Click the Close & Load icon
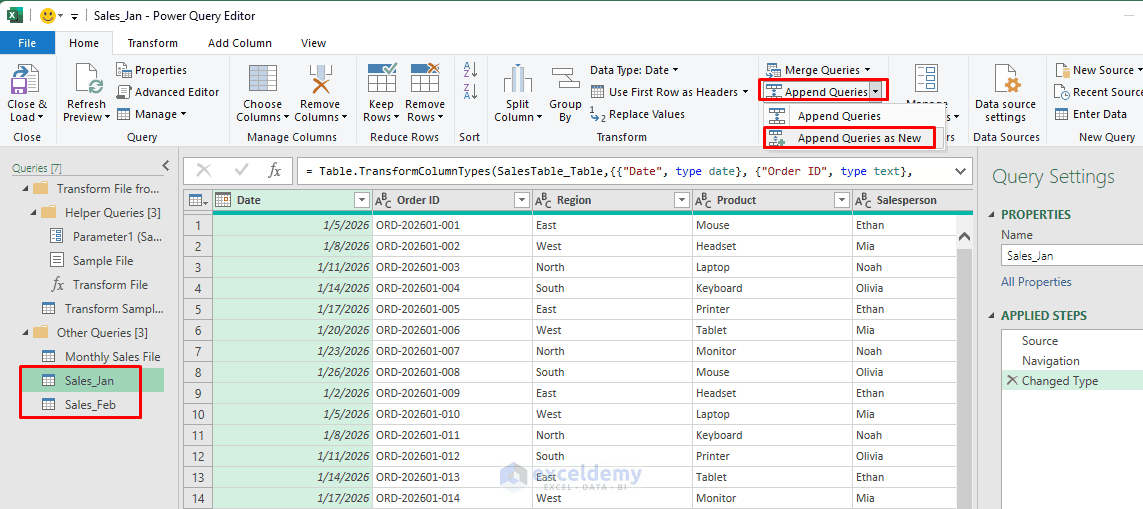 pyautogui.click(x=26, y=79)
